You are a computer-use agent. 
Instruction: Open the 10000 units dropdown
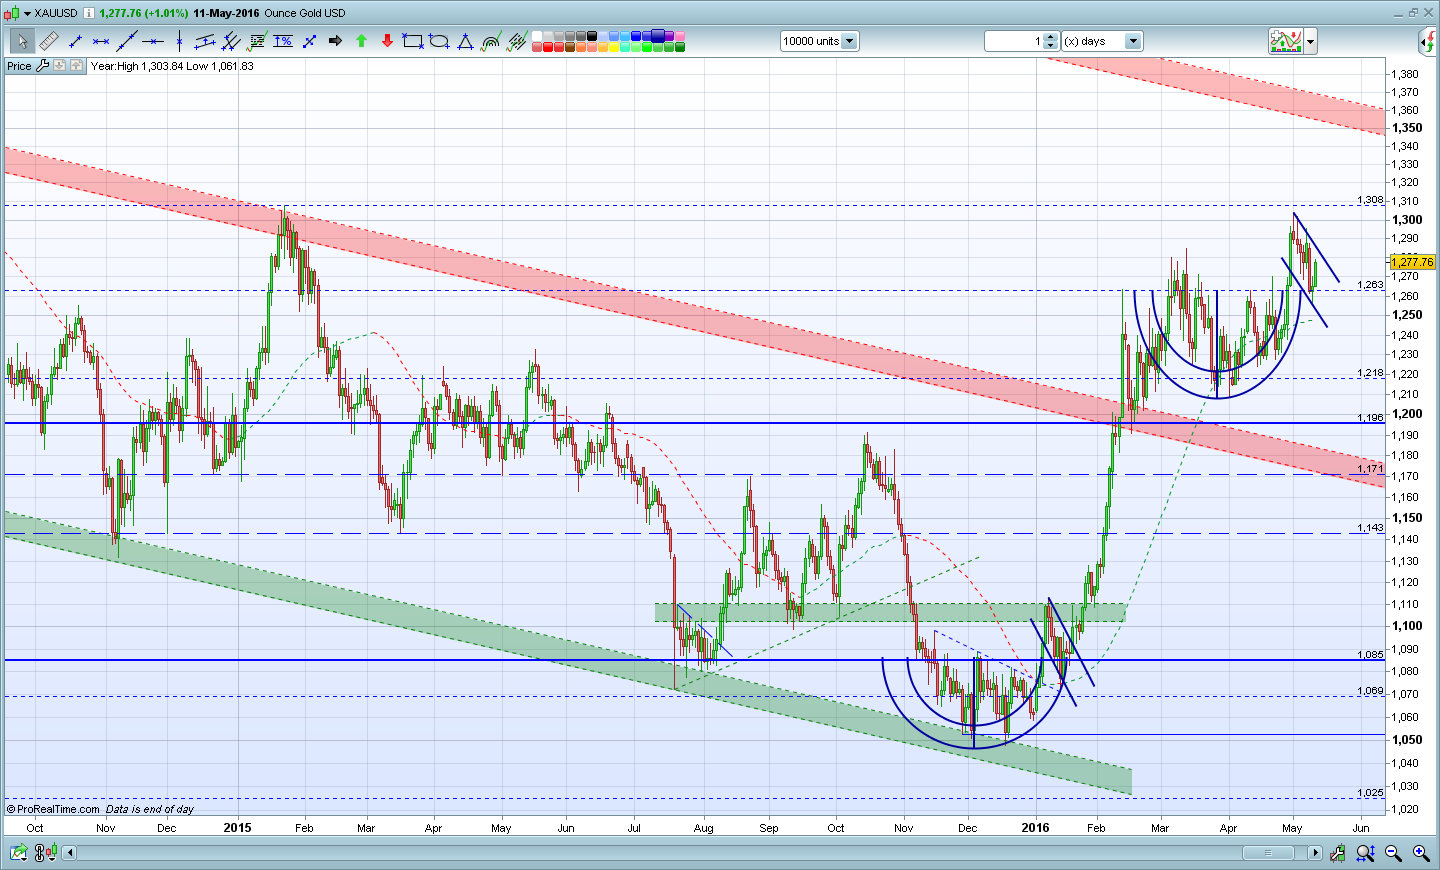(849, 41)
